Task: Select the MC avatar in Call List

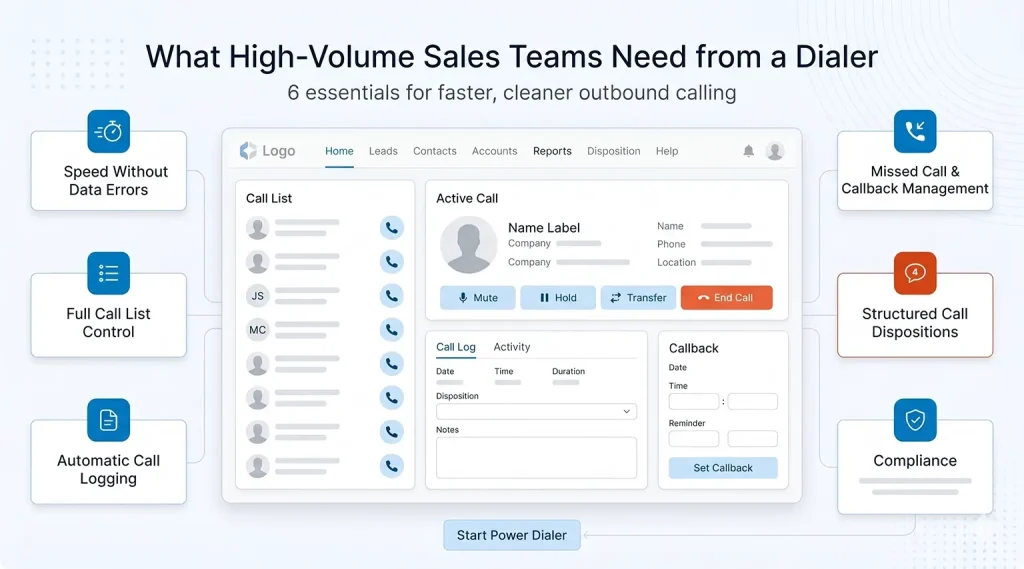Action: point(257,330)
